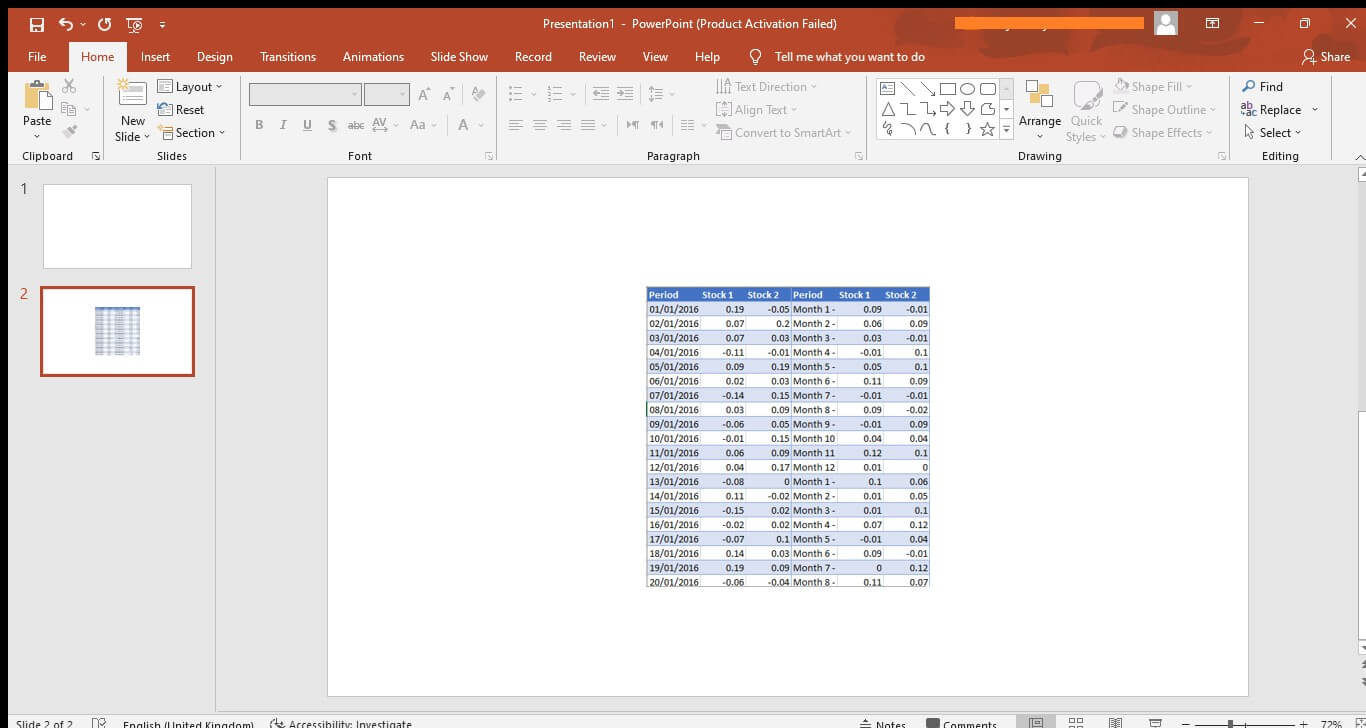Toggle text Shadow effect
The image size is (1366, 728).
click(x=331, y=125)
